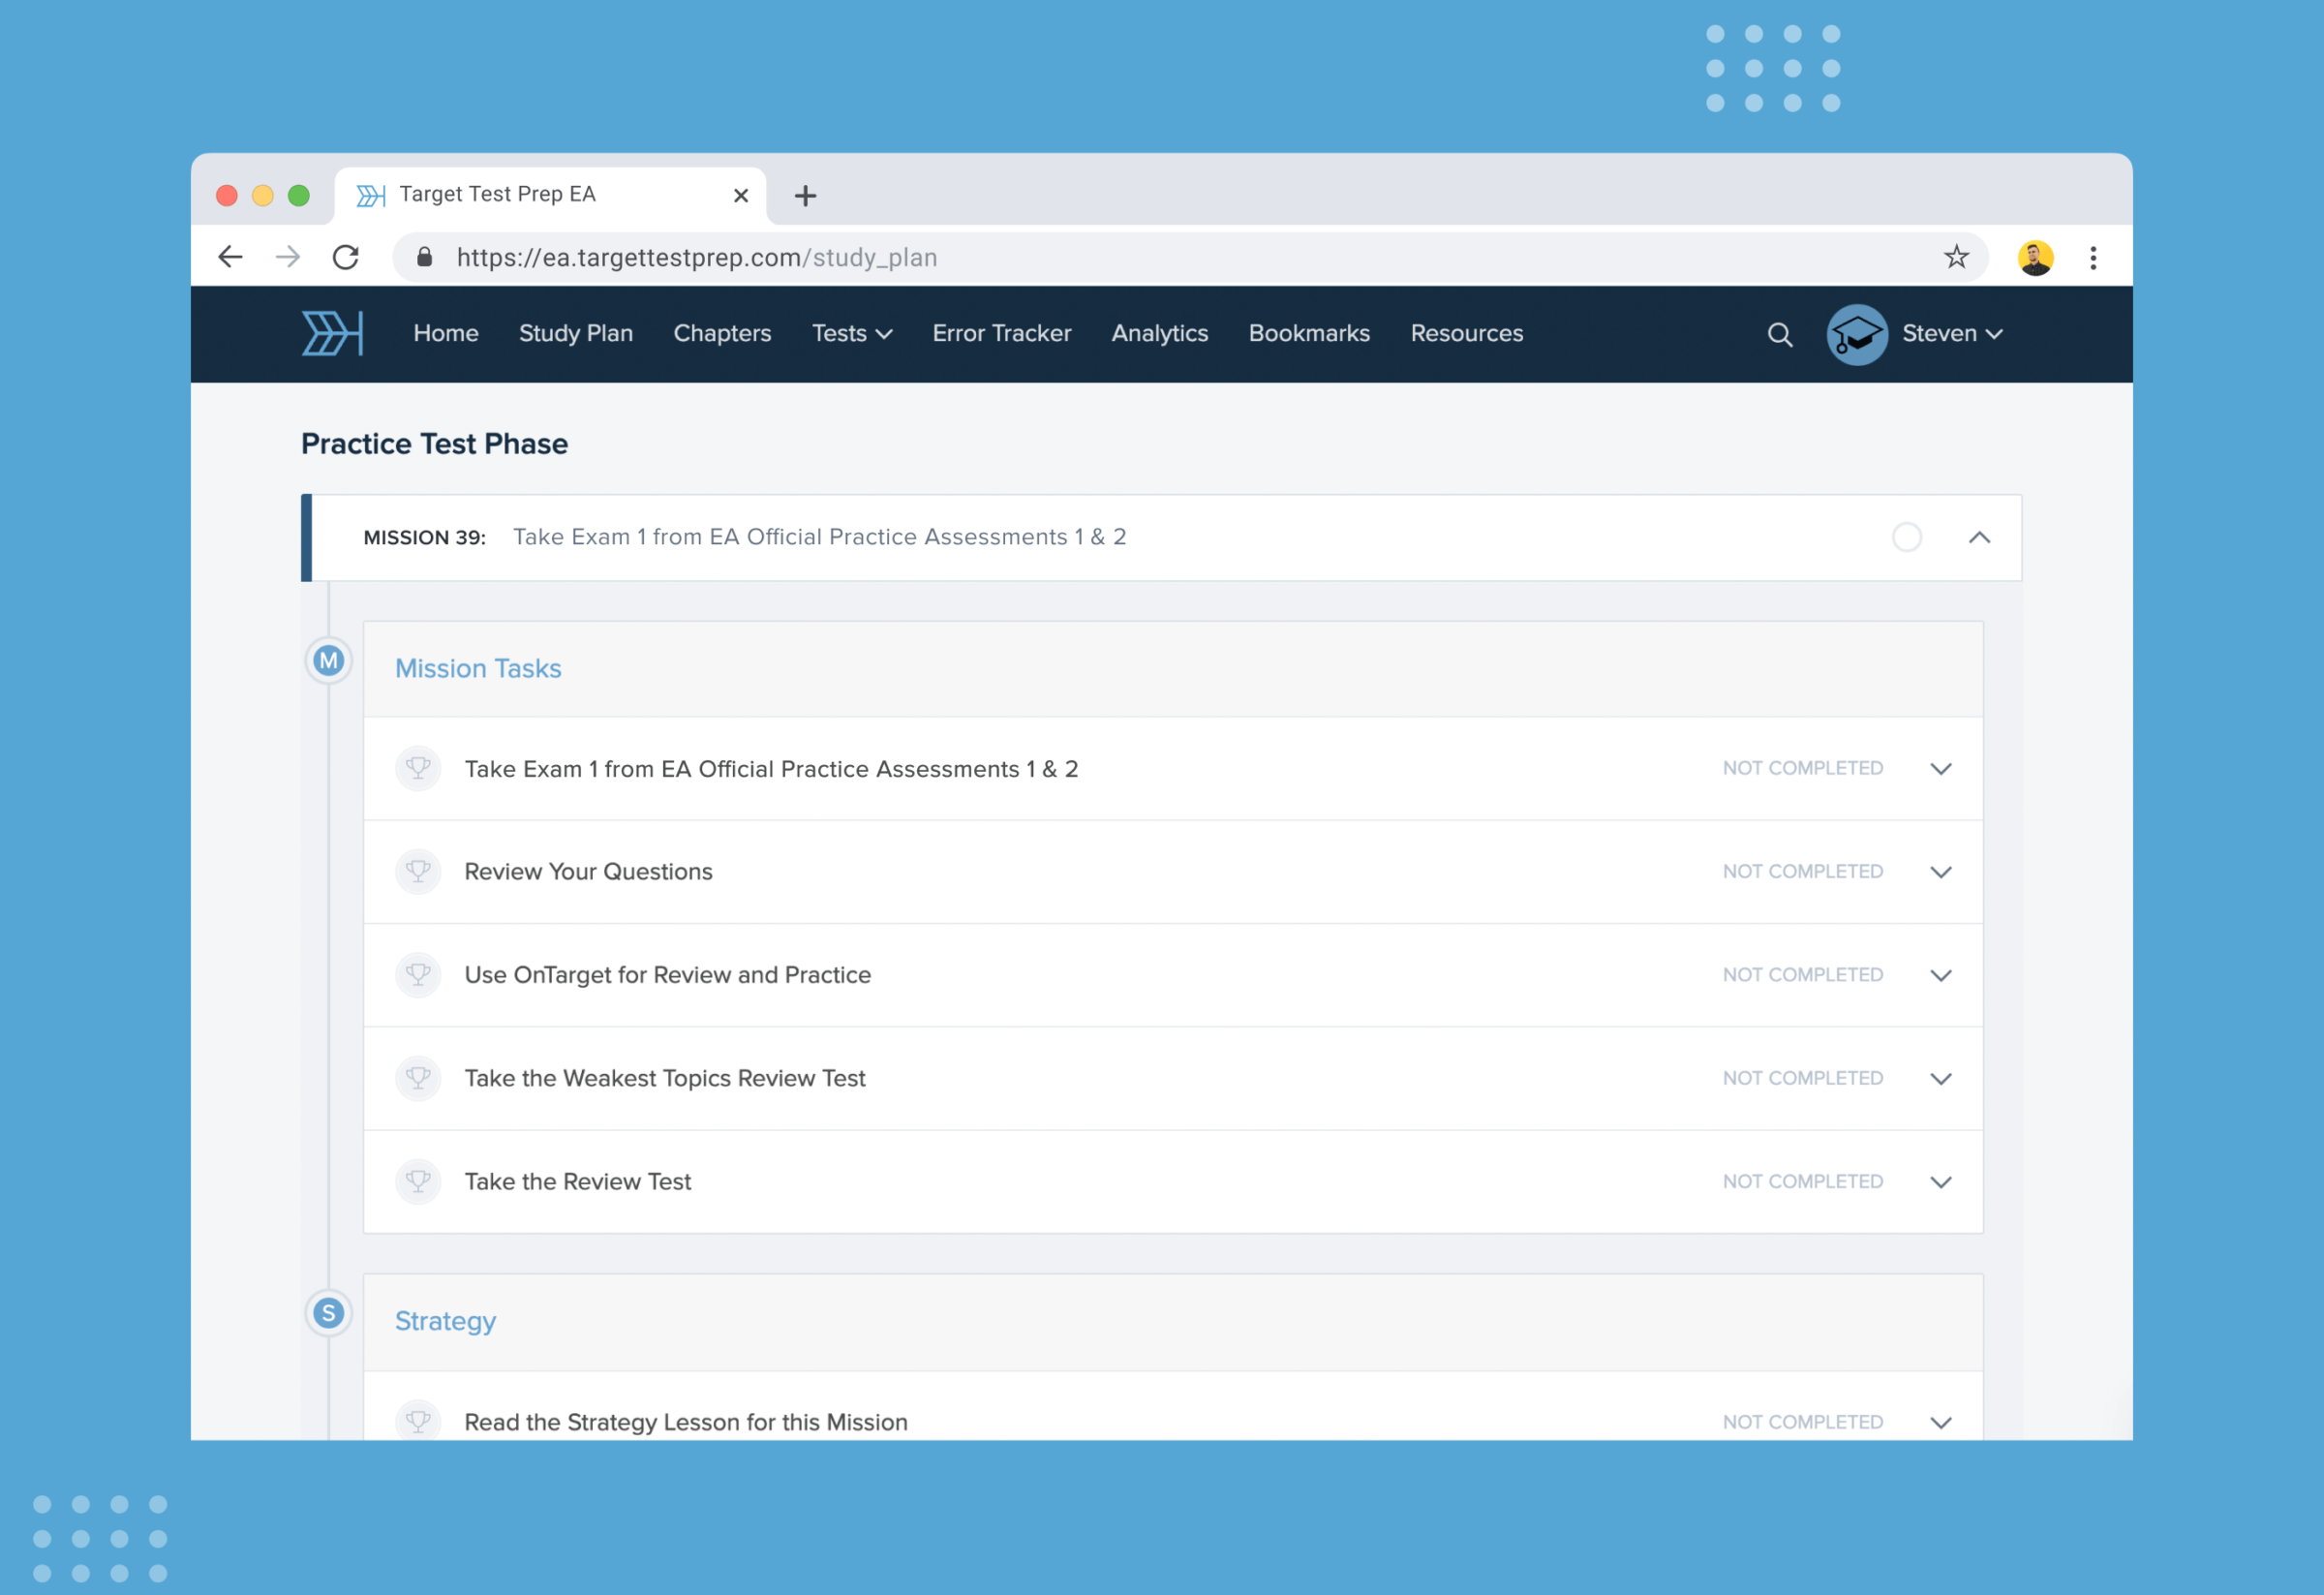Mark Mission 39 complete via the circle
The image size is (2324, 1595).
click(x=1906, y=537)
